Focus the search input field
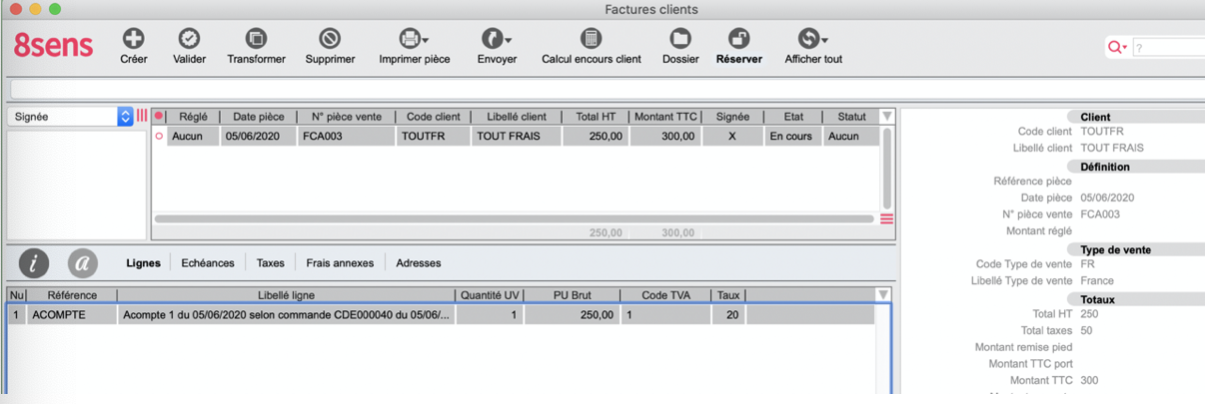1208x404 pixels. (x=1169, y=47)
